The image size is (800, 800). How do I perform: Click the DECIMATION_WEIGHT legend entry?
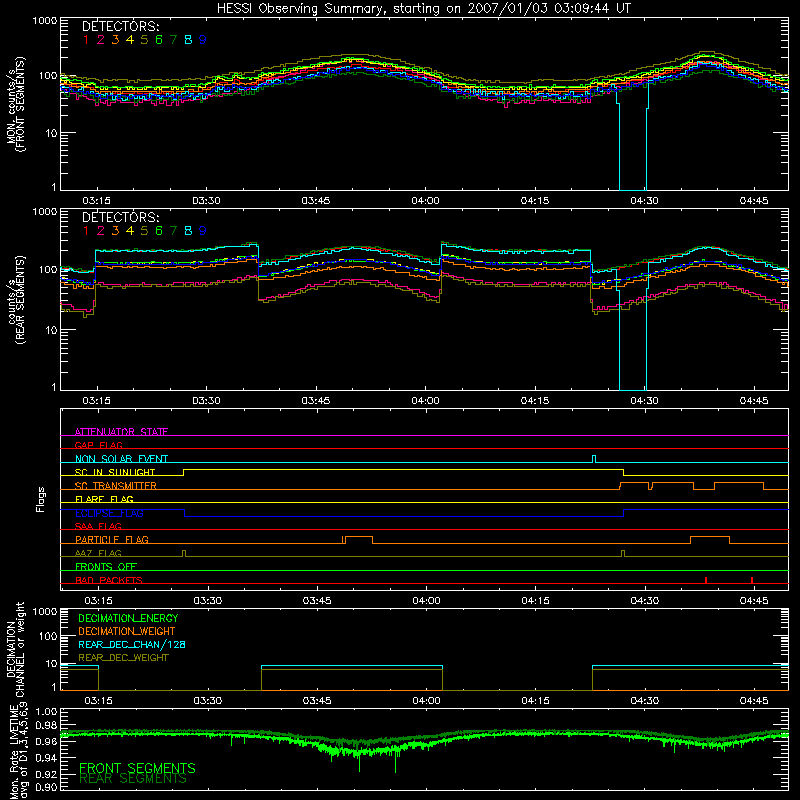pos(127,632)
